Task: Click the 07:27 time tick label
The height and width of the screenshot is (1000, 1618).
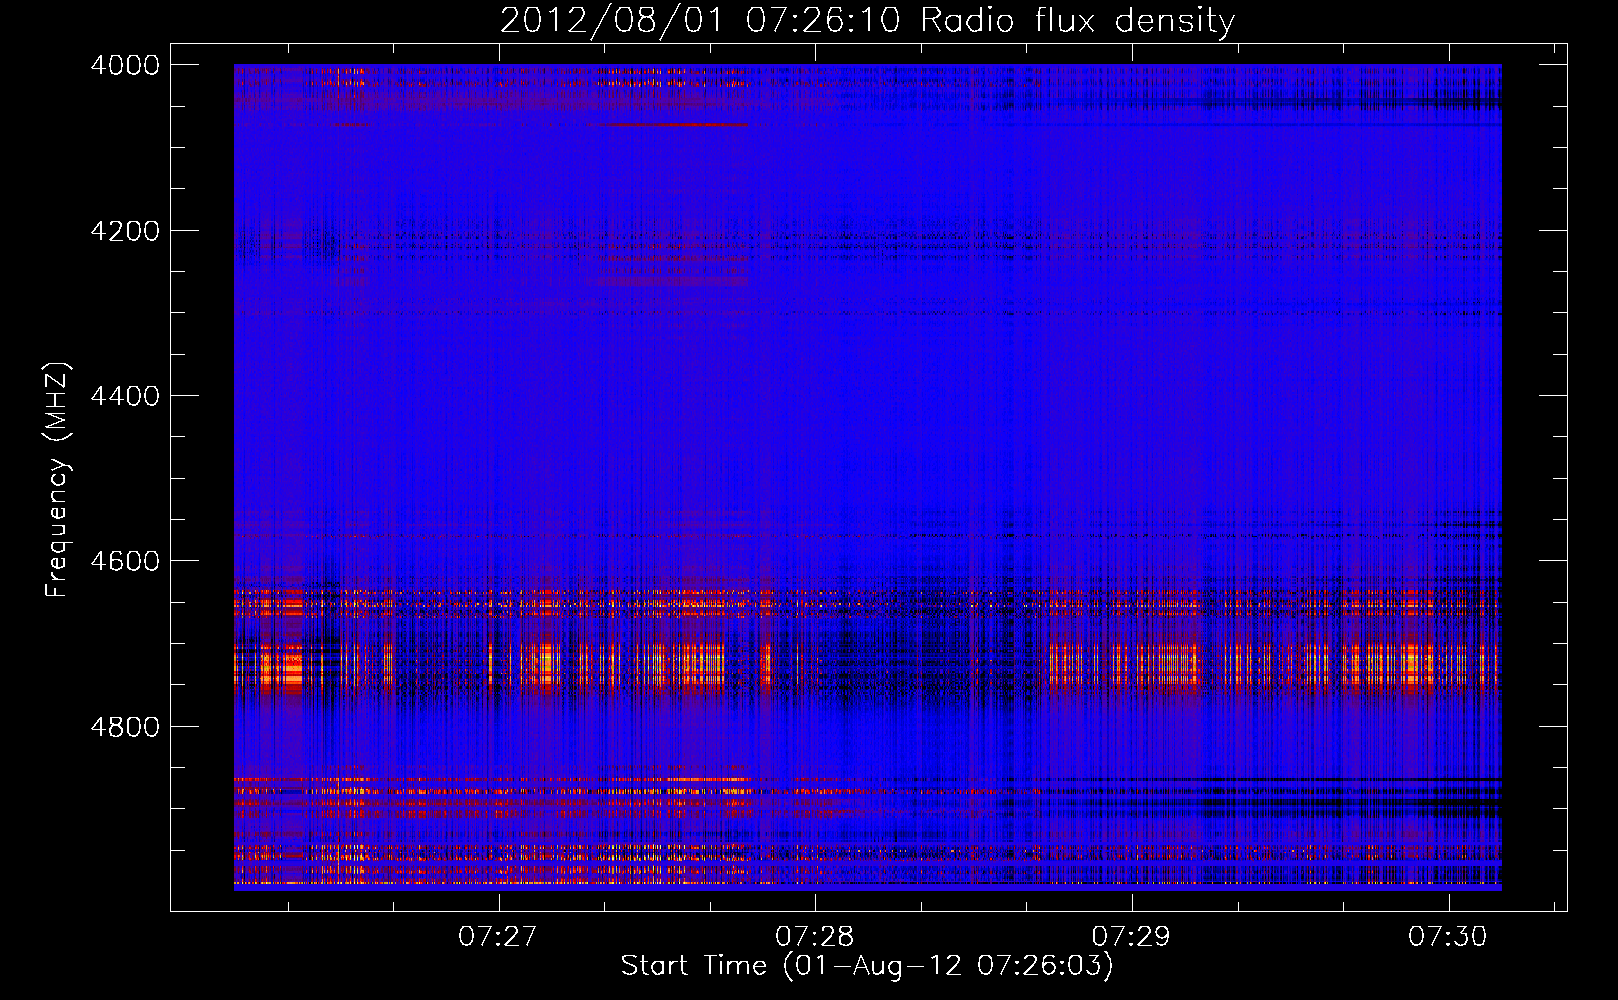Action: (498, 936)
